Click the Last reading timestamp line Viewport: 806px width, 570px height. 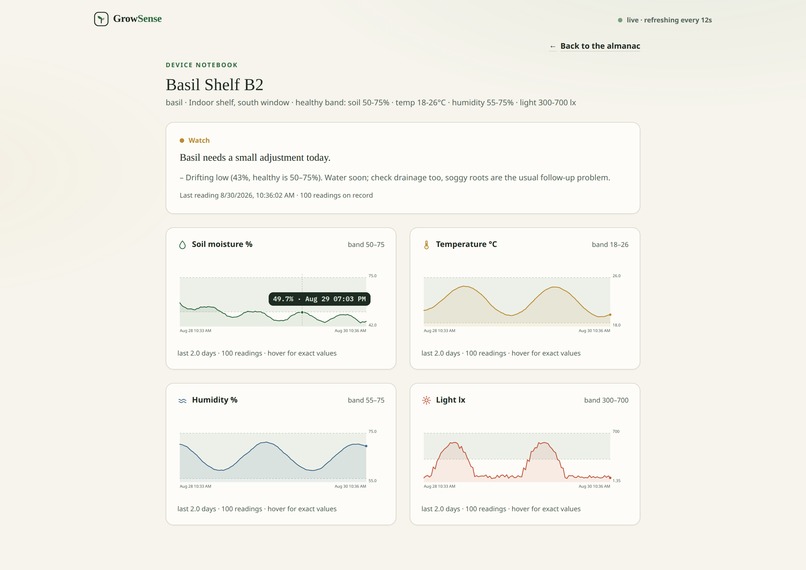click(276, 195)
